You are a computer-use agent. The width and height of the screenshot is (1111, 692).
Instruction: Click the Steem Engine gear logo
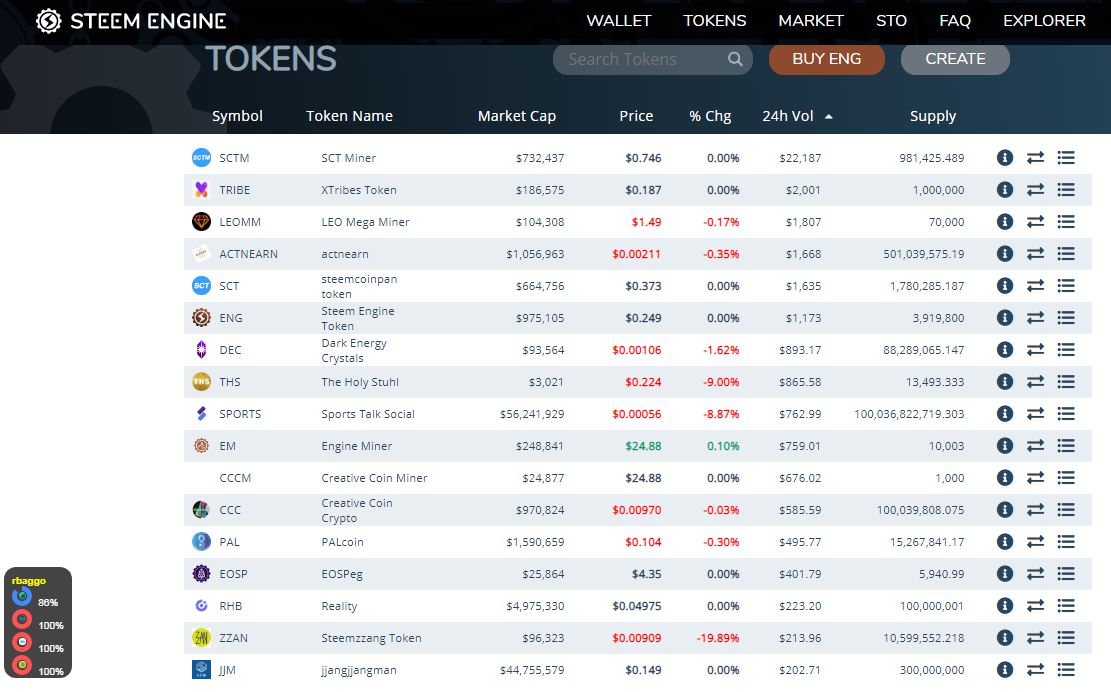click(x=48, y=21)
